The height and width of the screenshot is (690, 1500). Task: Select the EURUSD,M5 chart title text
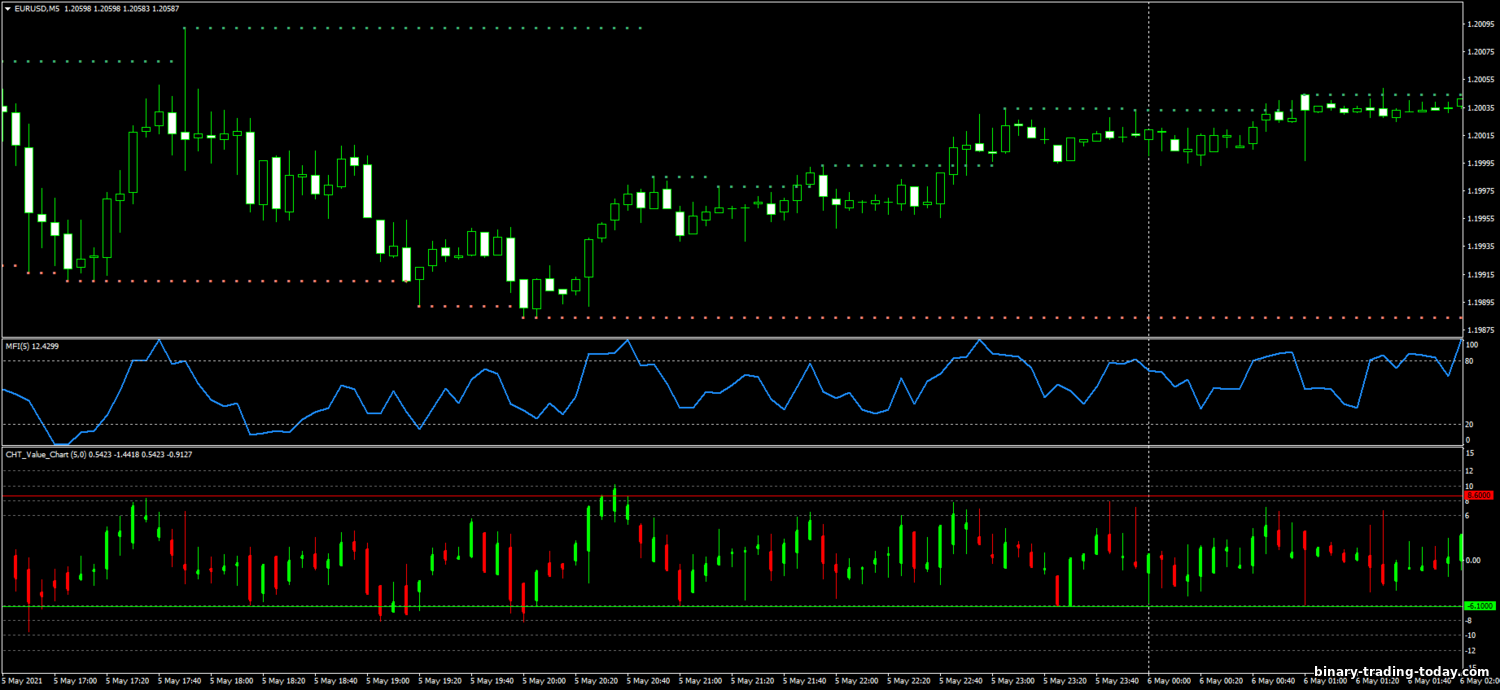(x=38, y=8)
